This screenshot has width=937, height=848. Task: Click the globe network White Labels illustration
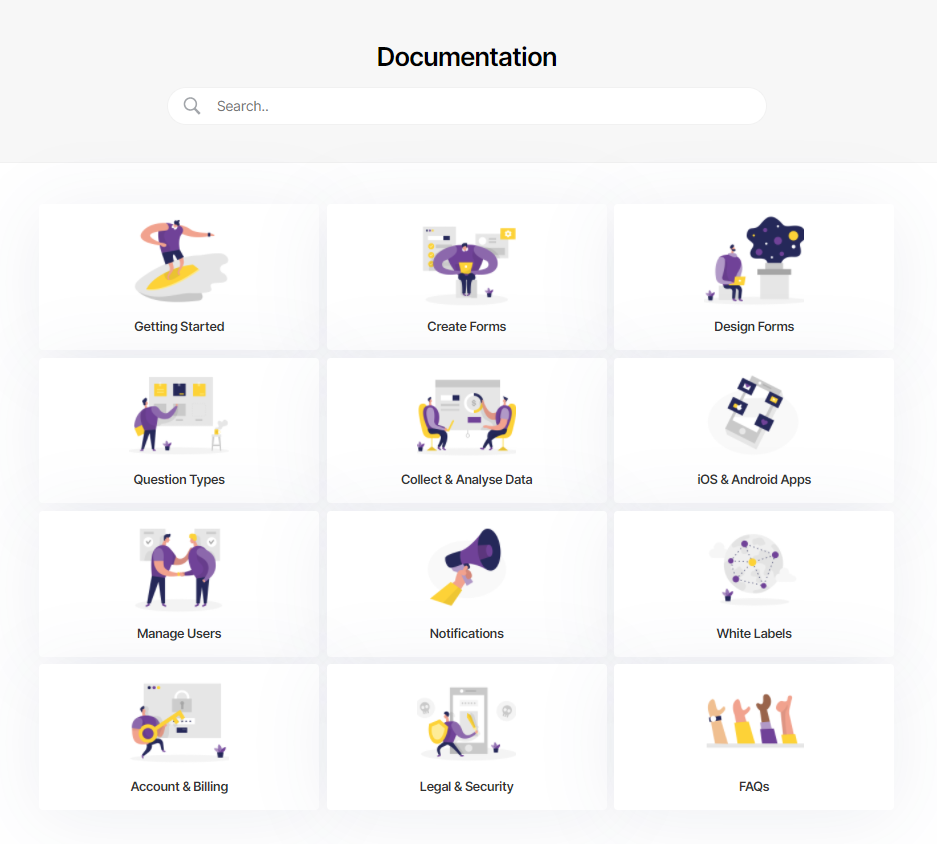click(x=754, y=568)
